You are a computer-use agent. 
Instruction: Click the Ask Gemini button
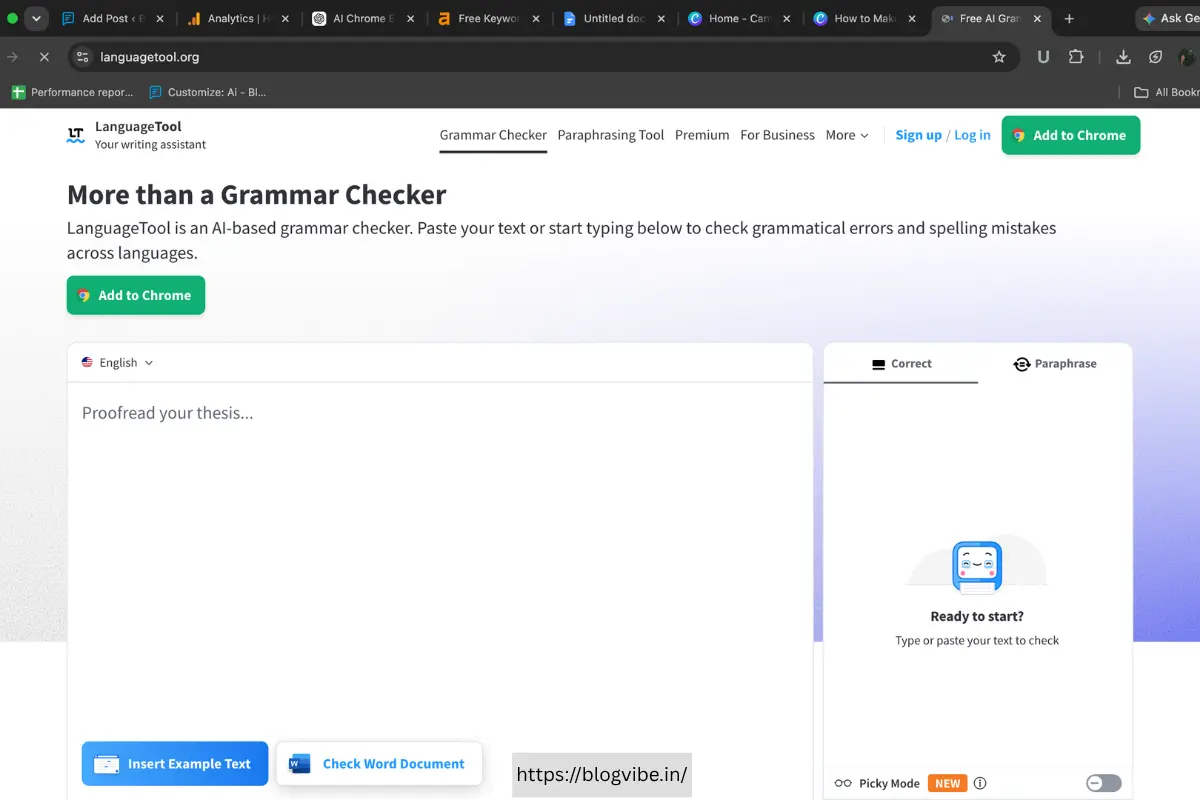click(x=1170, y=18)
